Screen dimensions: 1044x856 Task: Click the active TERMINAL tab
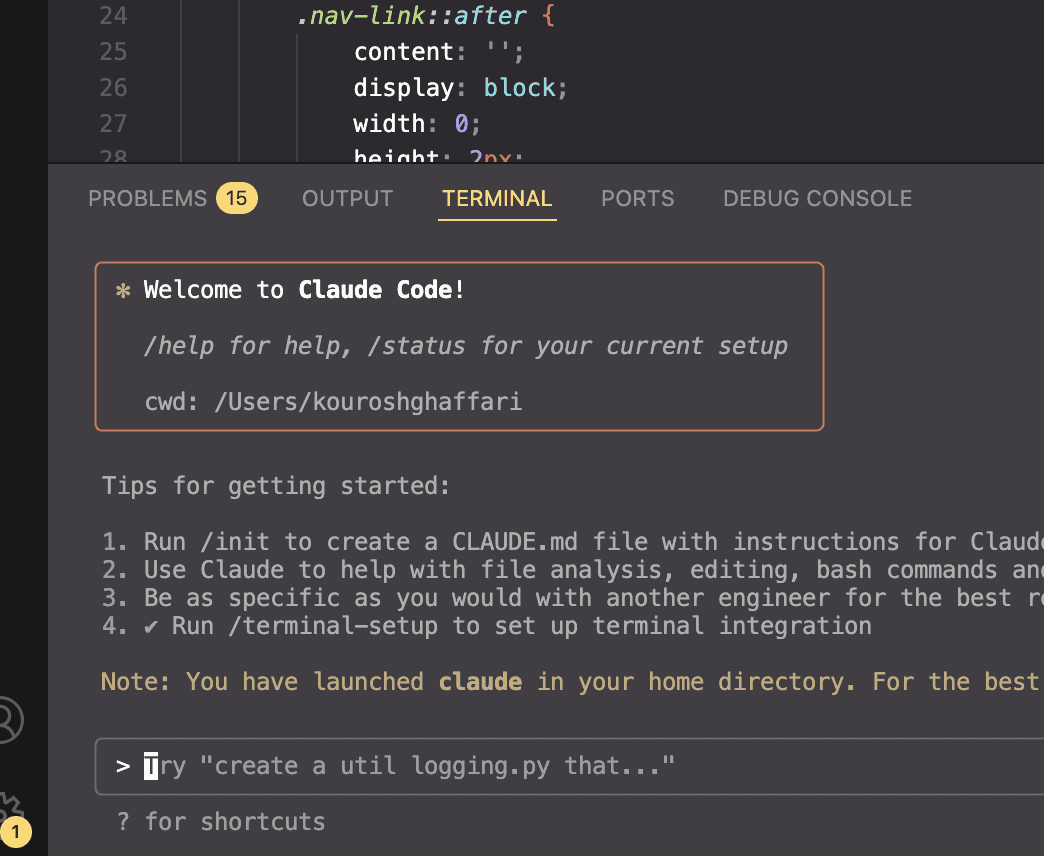click(x=497, y=198)
